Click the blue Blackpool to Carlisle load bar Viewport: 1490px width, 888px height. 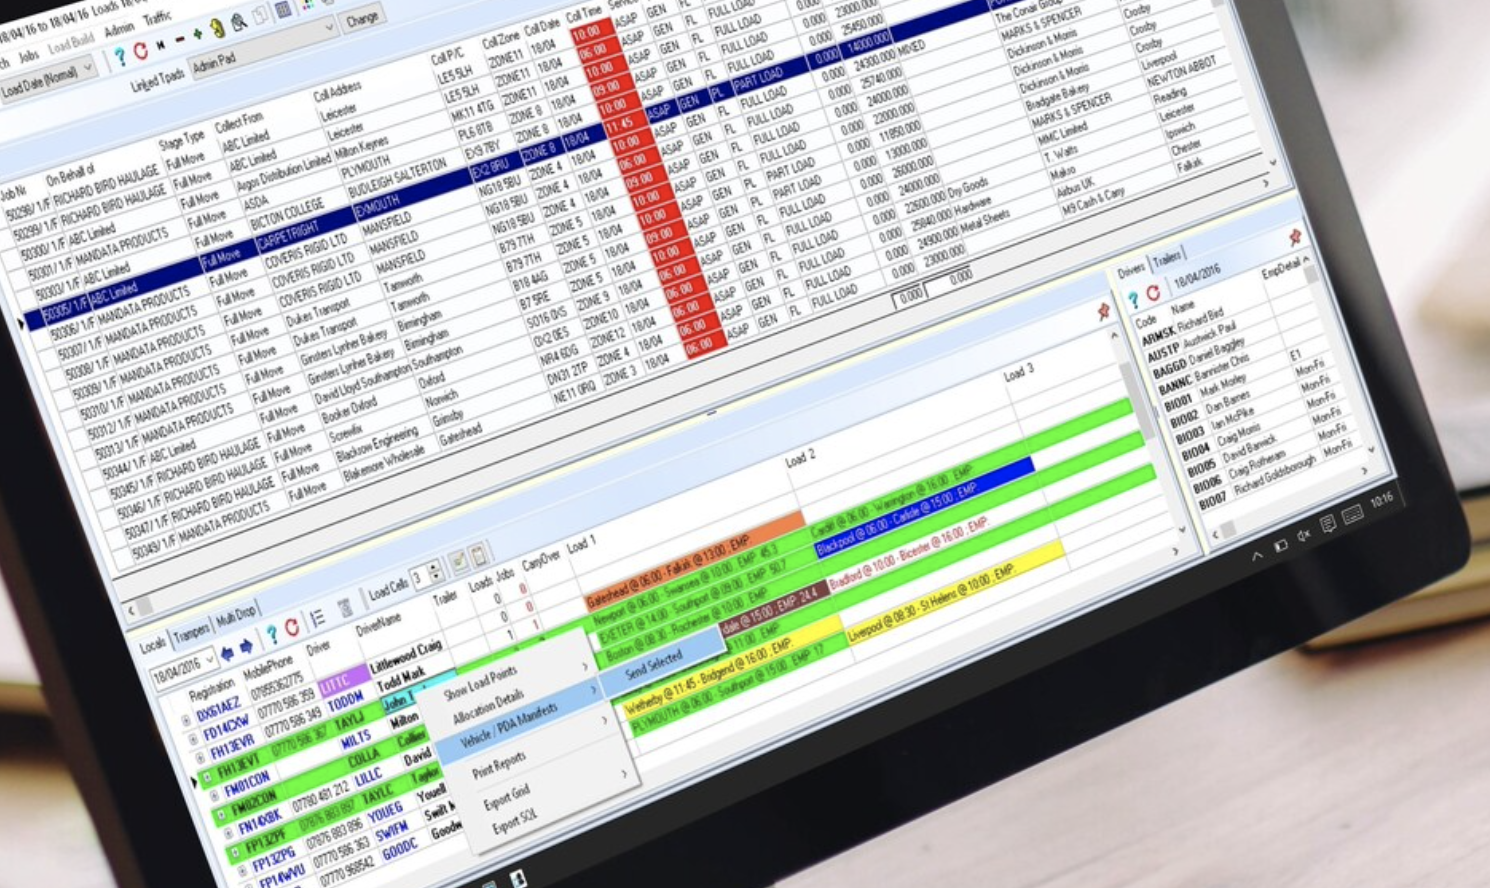923,507
